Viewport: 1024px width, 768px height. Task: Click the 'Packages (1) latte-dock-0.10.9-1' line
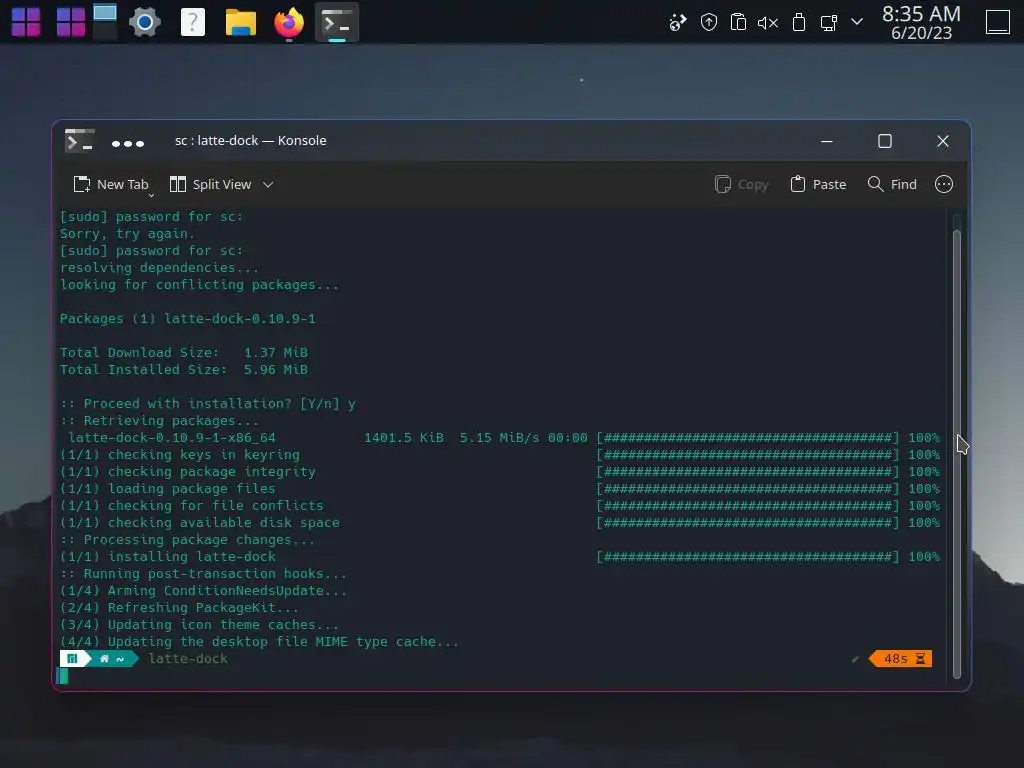187,319
